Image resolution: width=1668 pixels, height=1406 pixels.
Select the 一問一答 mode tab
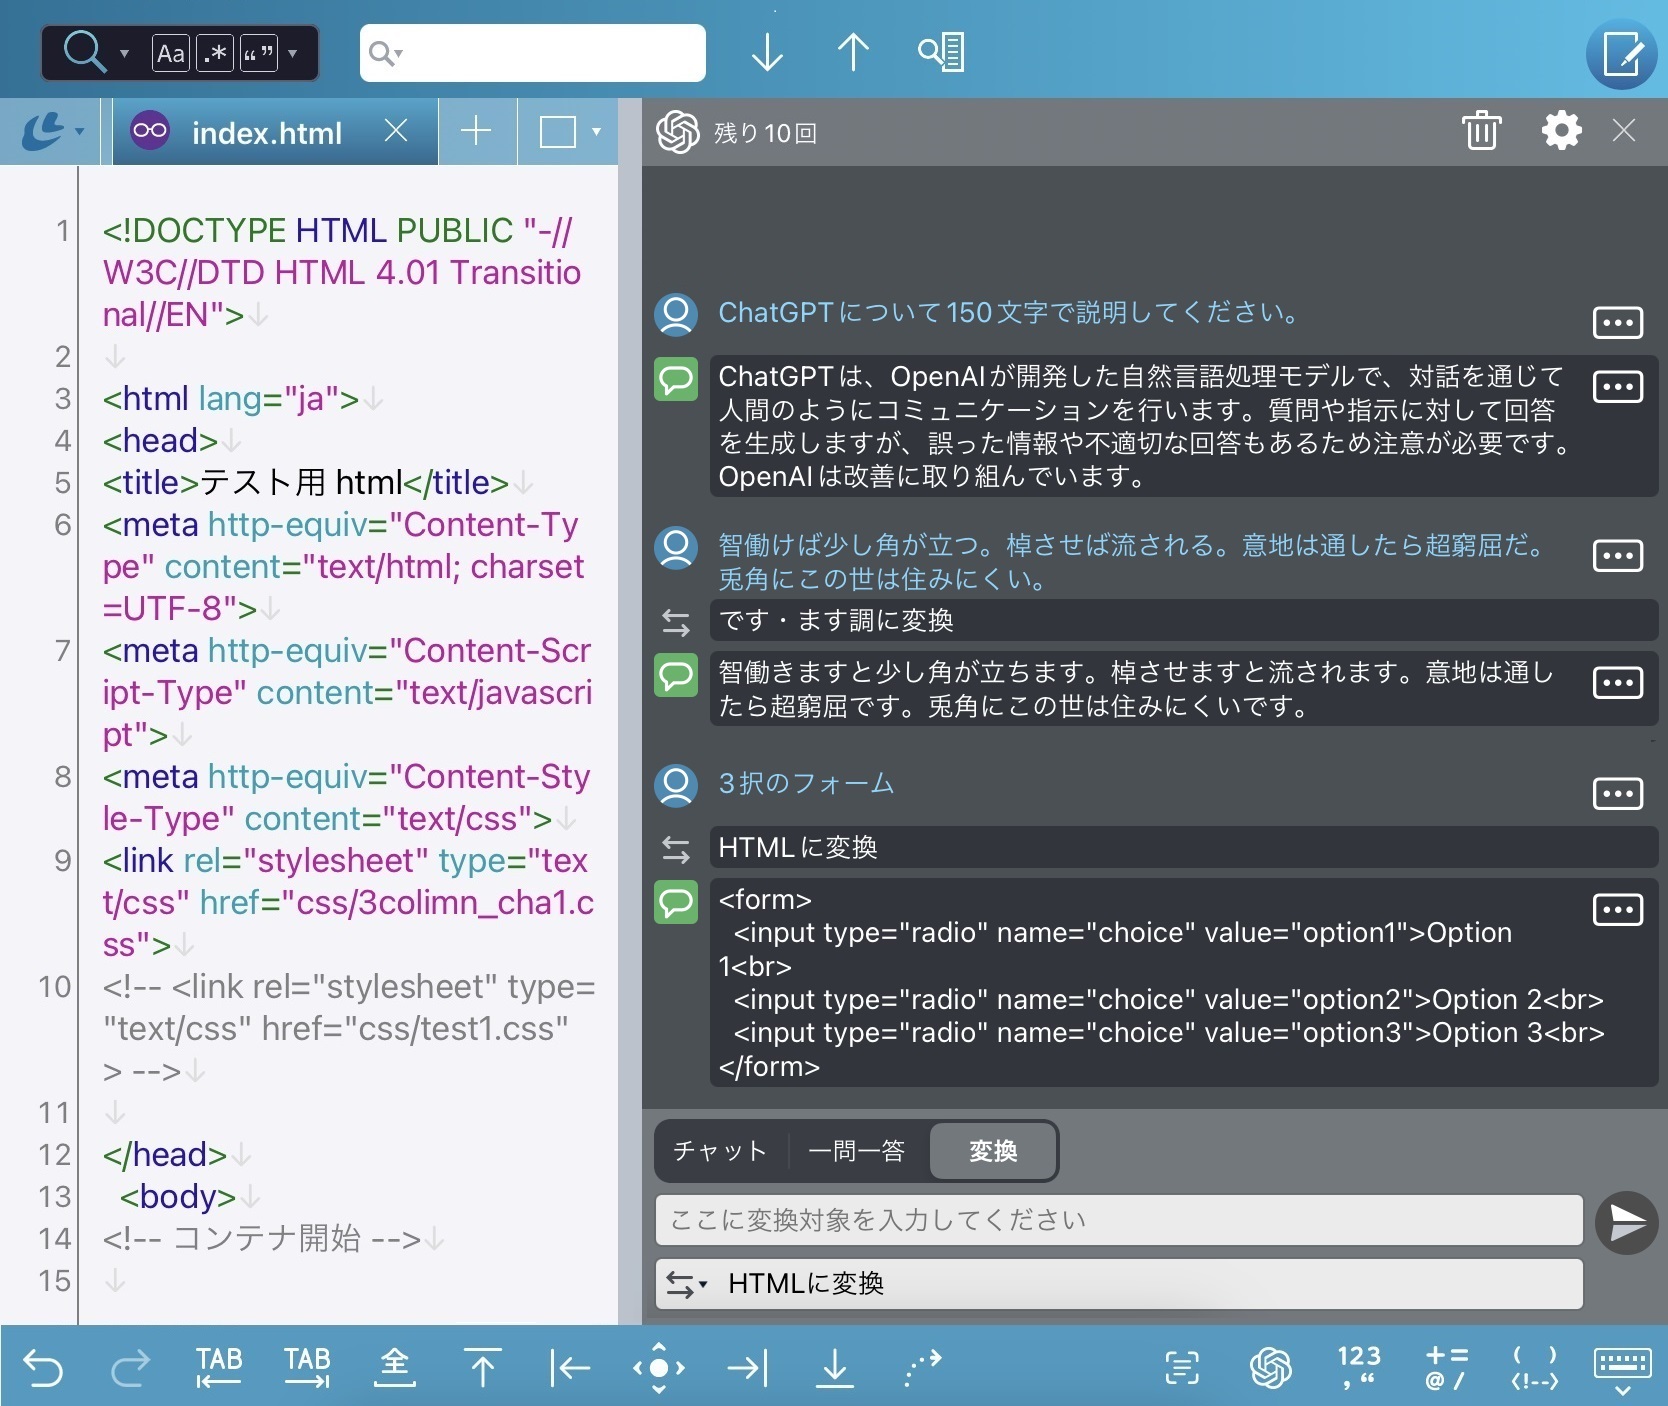pyautogui.click(x=856, y=1151)
